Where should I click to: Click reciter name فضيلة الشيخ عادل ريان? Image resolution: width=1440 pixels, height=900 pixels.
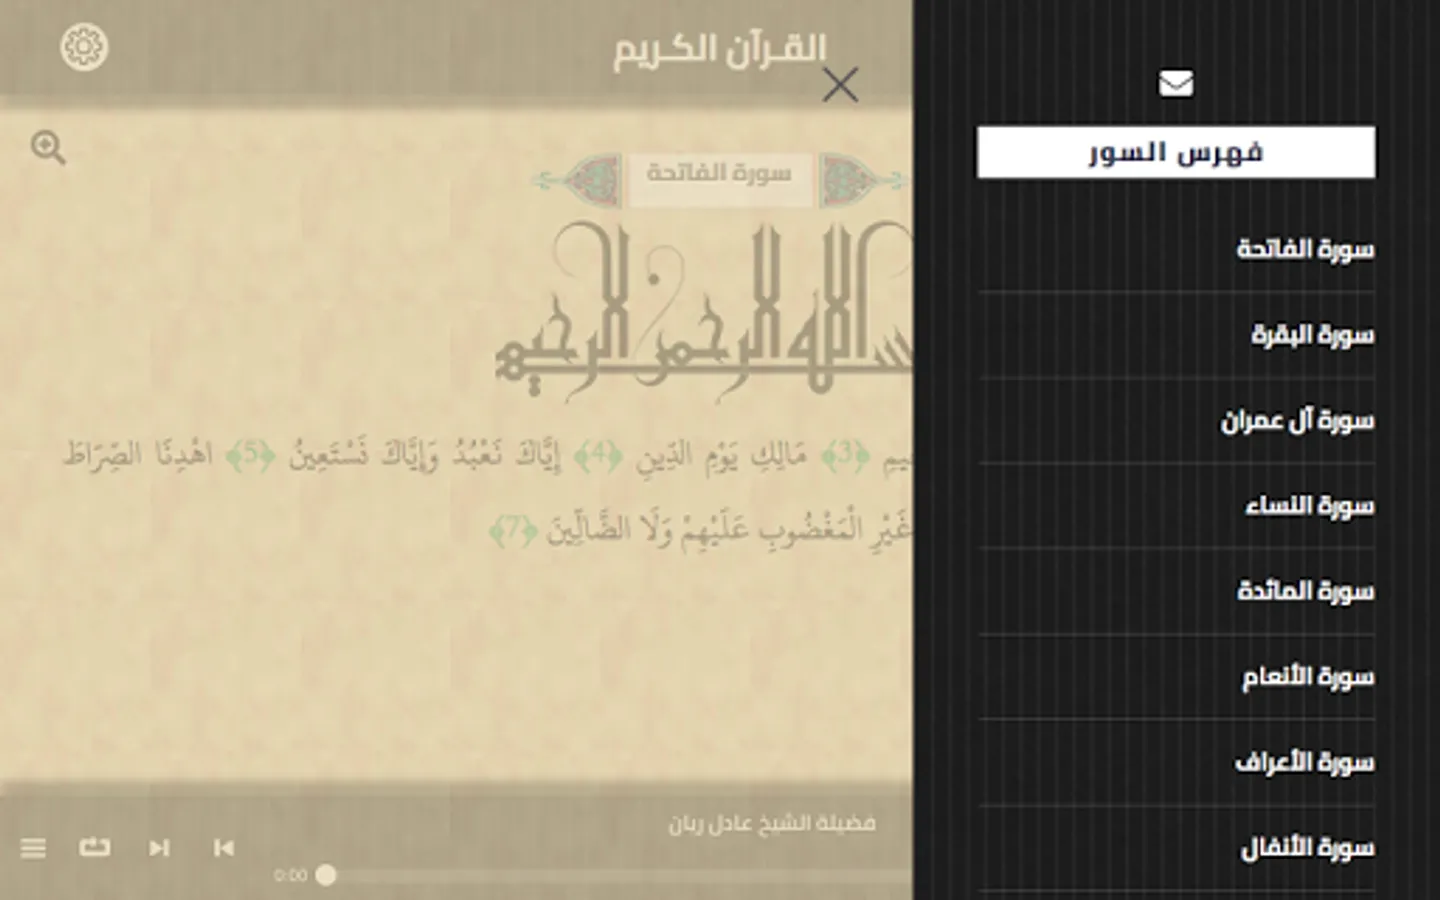772,824
